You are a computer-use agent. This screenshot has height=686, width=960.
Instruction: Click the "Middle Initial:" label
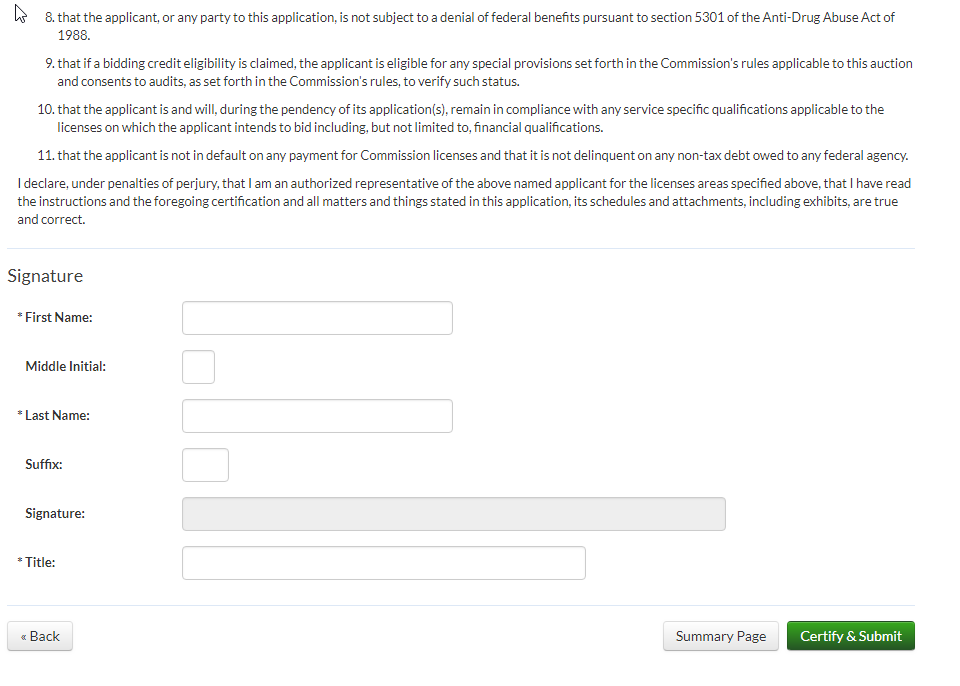tap(65, 367)
